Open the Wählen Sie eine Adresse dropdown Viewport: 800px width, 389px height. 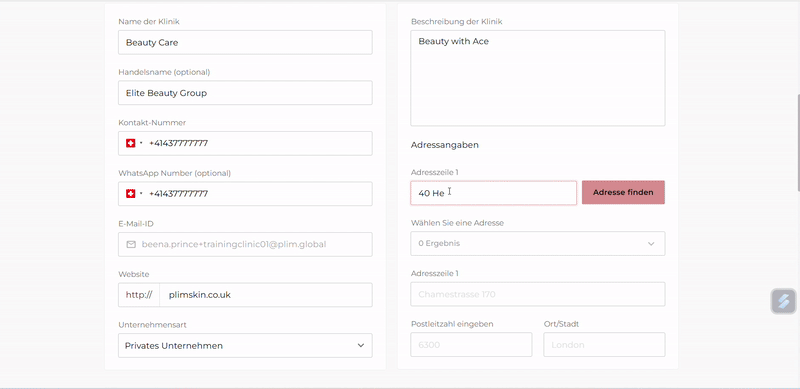pyautogui.click(x=538, y=244)
